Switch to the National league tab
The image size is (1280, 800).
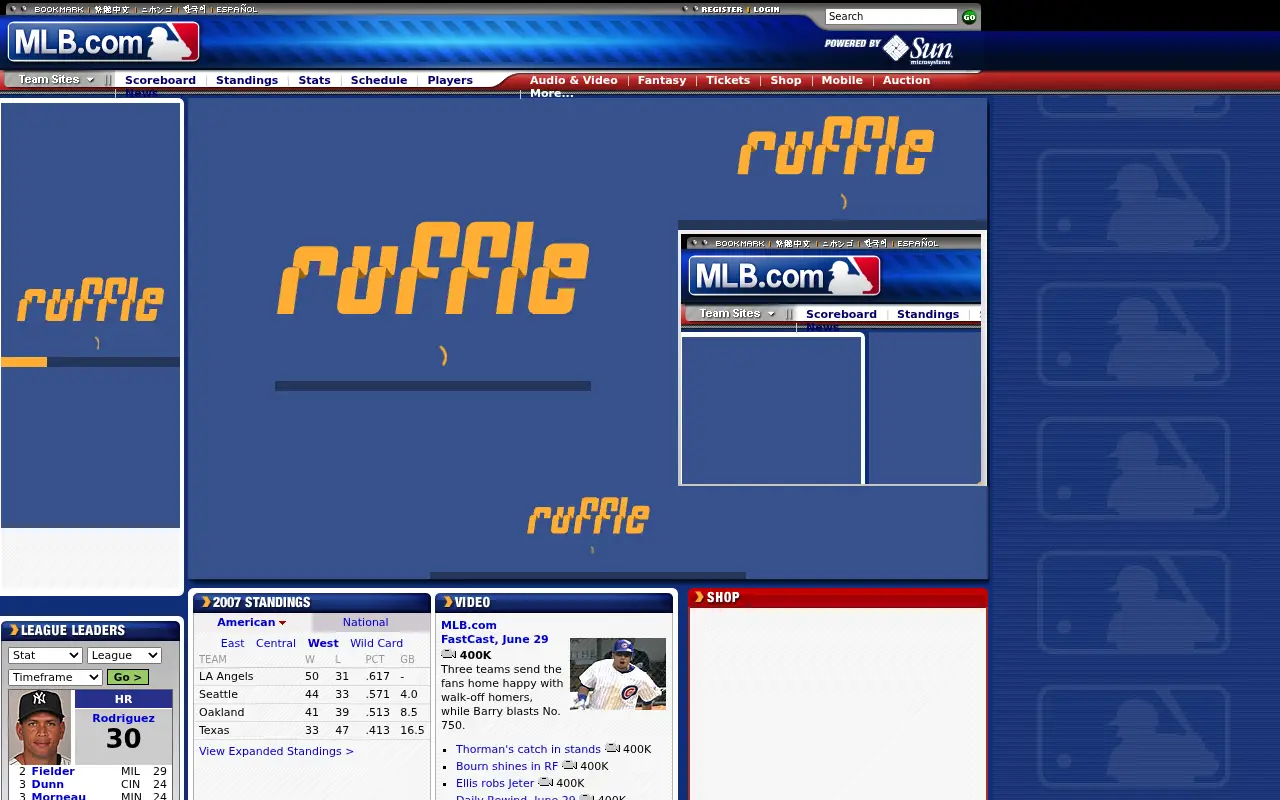click(365, 622)
